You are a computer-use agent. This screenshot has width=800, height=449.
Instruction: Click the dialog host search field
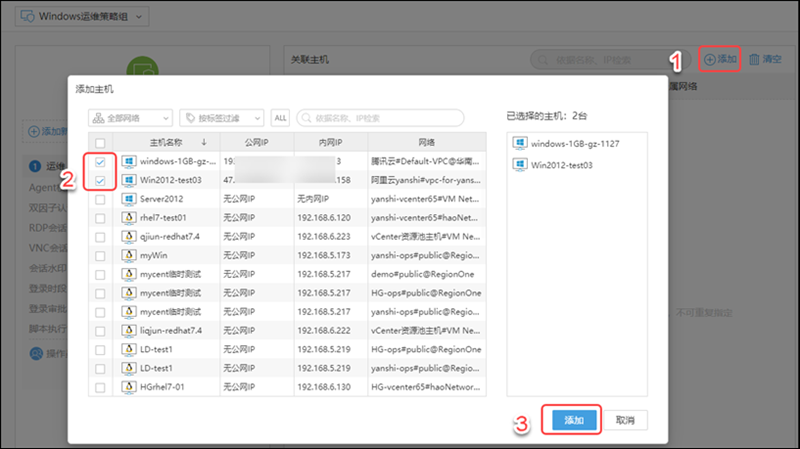pos(380,118)
